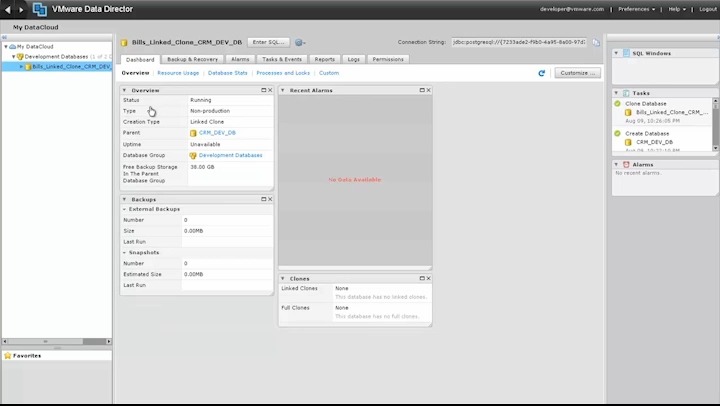This screenshot has width=720, height=406.
Task: Click the Favorites star icon
Action: pyautogui.click(x=8, y=355)
